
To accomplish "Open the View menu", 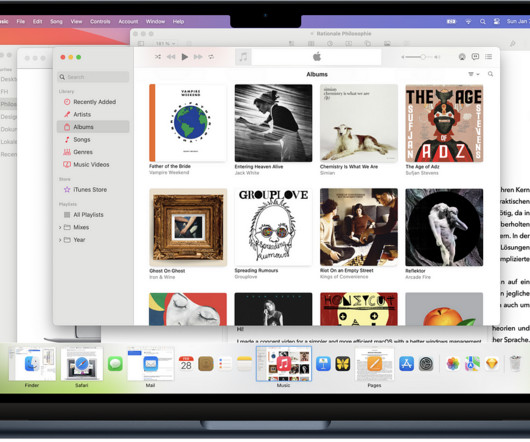I will tap(76, 21).
